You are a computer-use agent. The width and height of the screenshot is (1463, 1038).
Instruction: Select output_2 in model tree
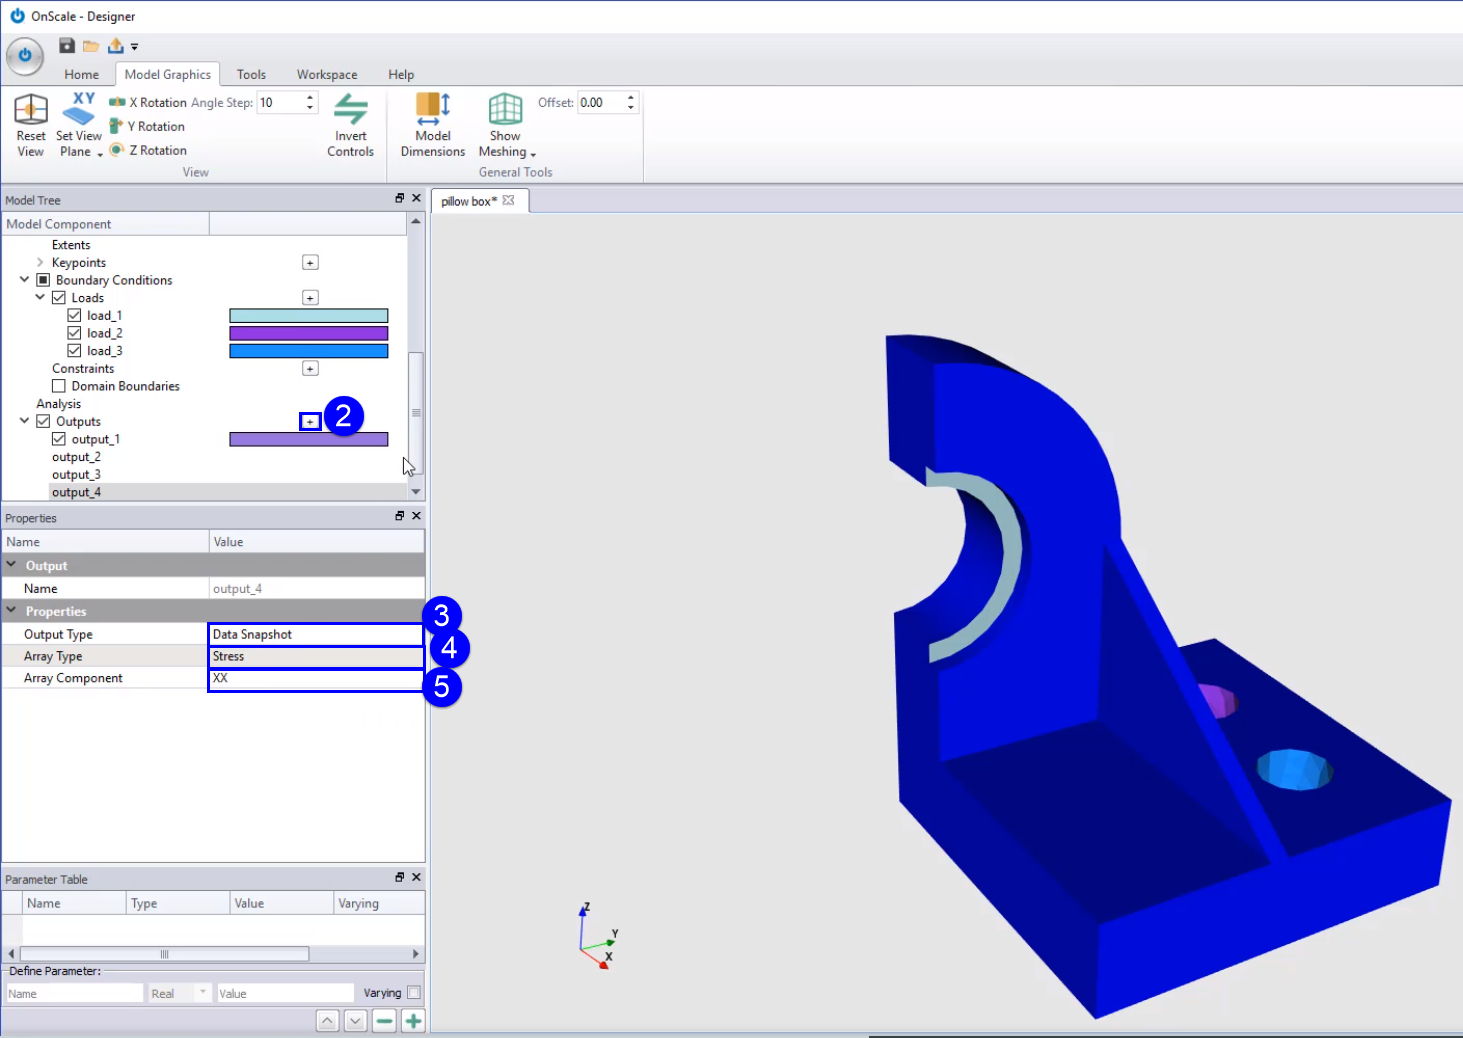76,457
